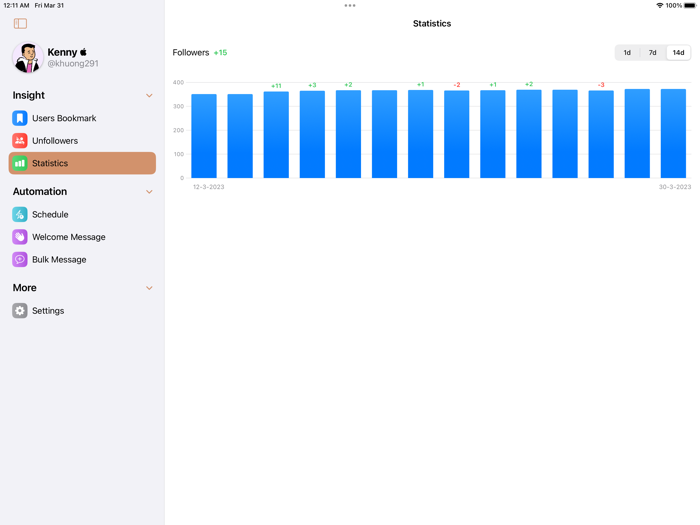Tap the bar labeled -3
The image size is (700, 525).
coord(601,134)
